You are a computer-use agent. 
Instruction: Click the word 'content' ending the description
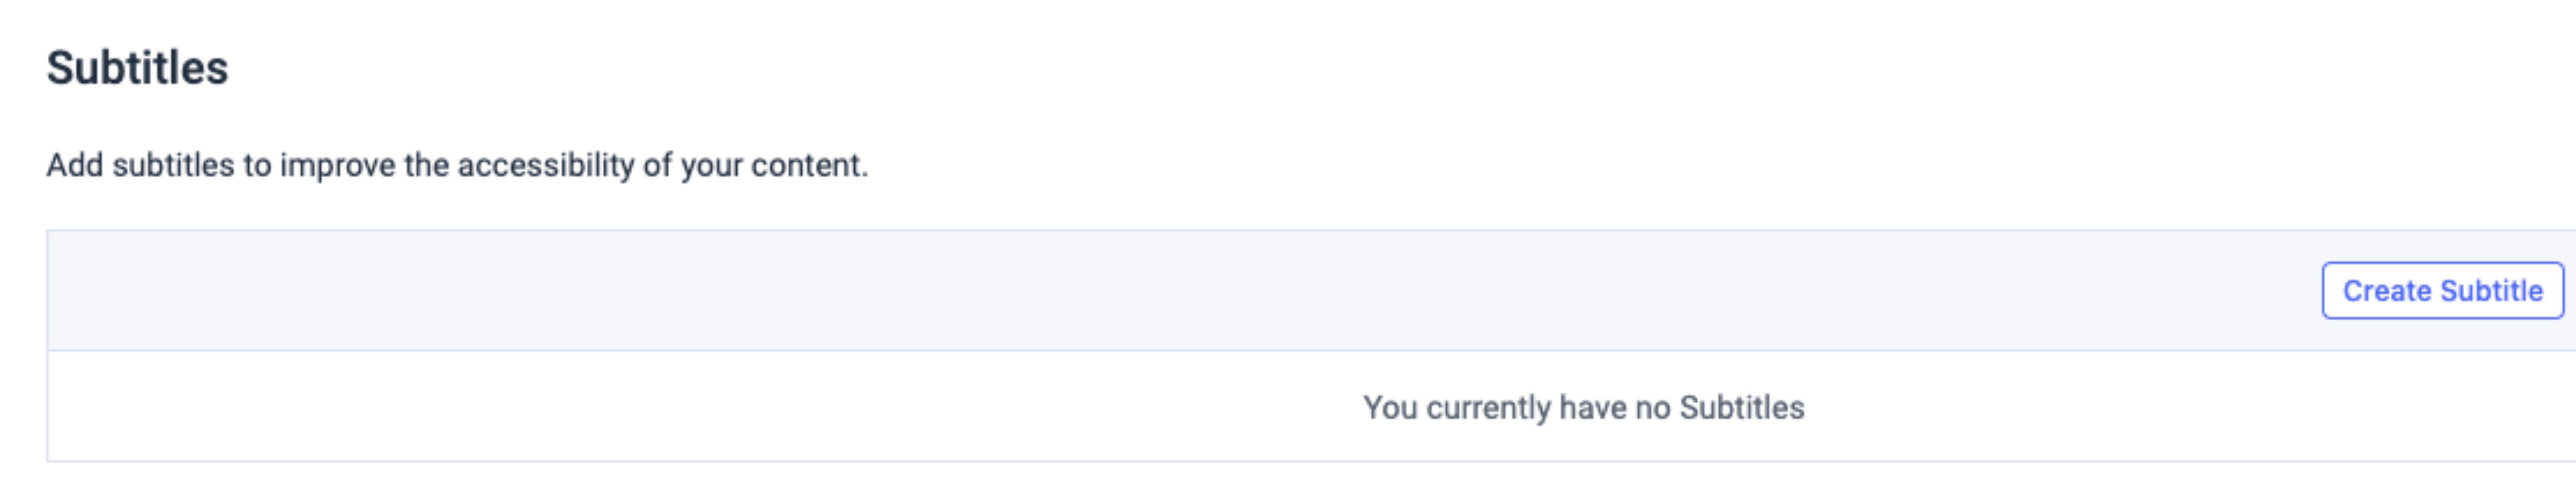click(x=809, y=165)
